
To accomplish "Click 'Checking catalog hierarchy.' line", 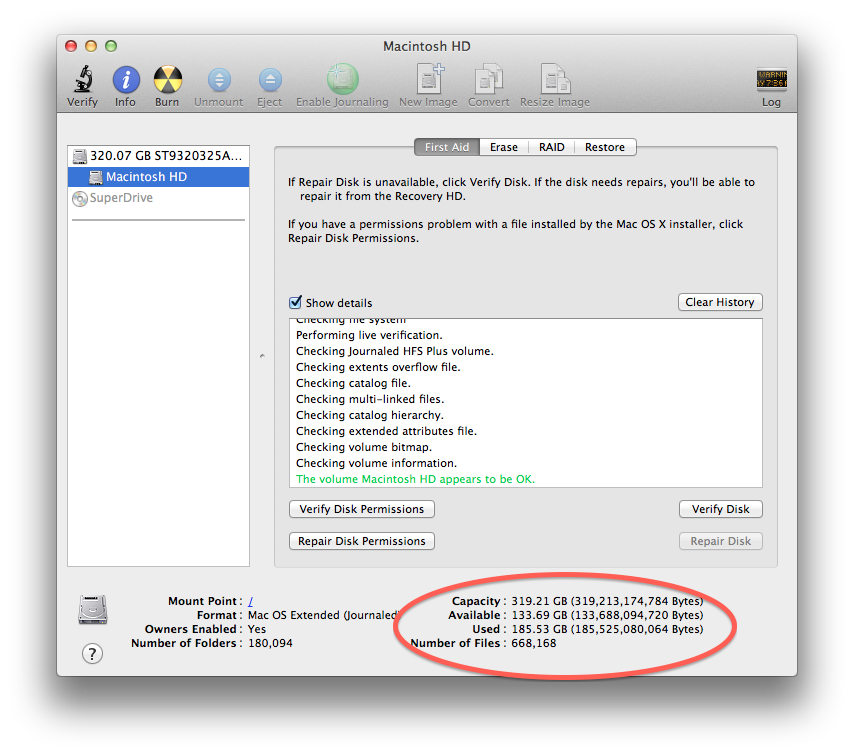I will (x=370, y=415).
